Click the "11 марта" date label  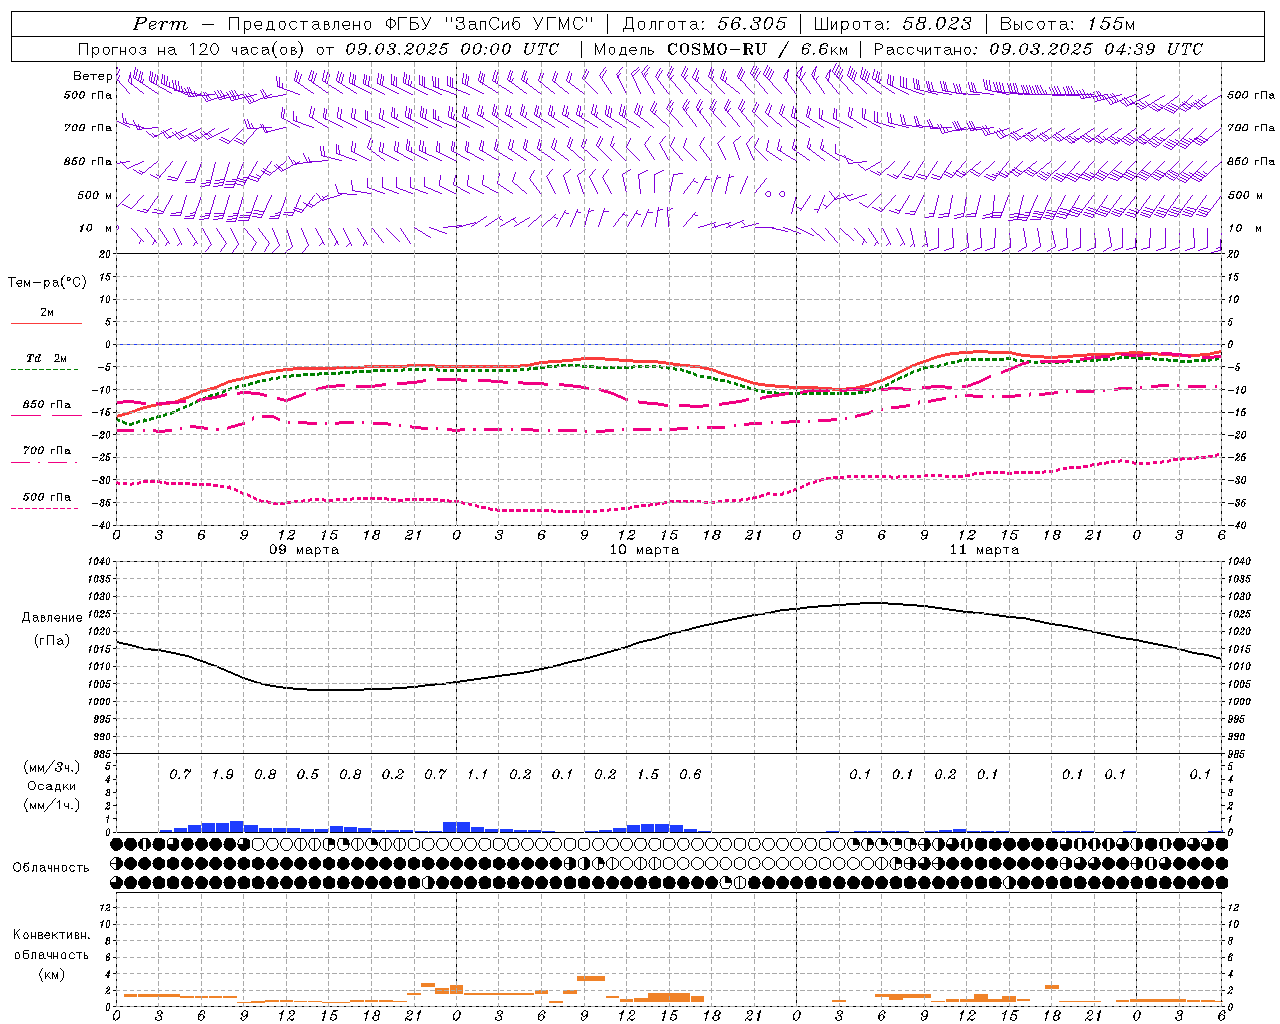(x=984, y=550)
